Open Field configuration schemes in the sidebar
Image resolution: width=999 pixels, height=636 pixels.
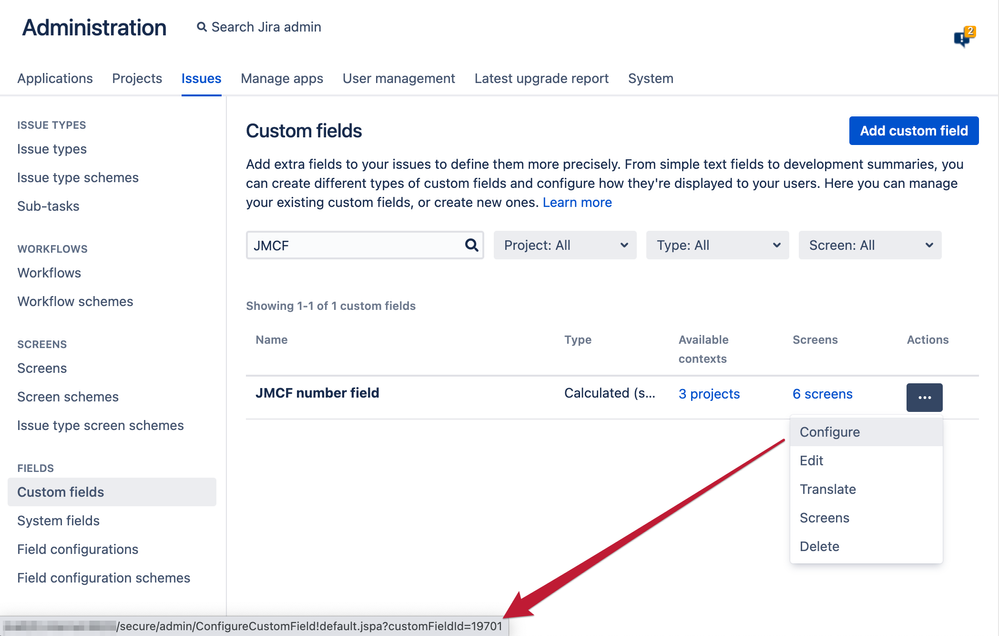click(x=104, y=578)
